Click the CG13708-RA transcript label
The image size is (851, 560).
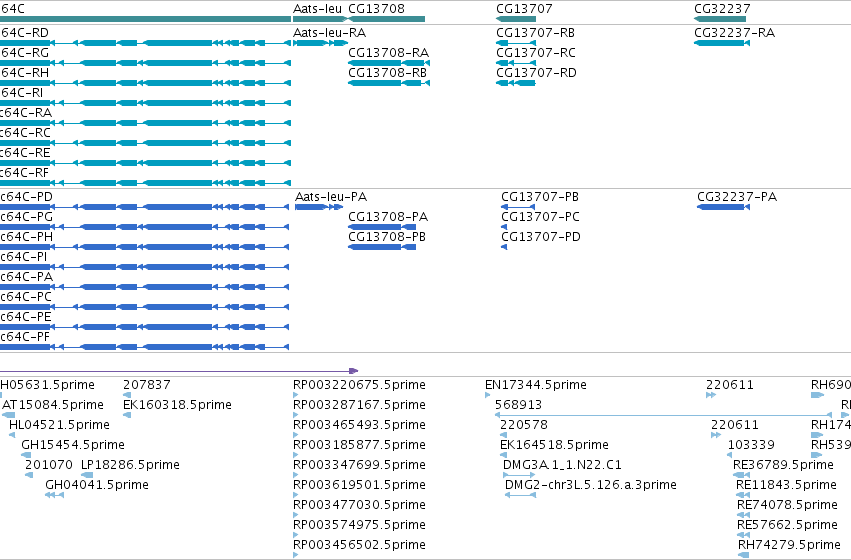coord(389,53)
